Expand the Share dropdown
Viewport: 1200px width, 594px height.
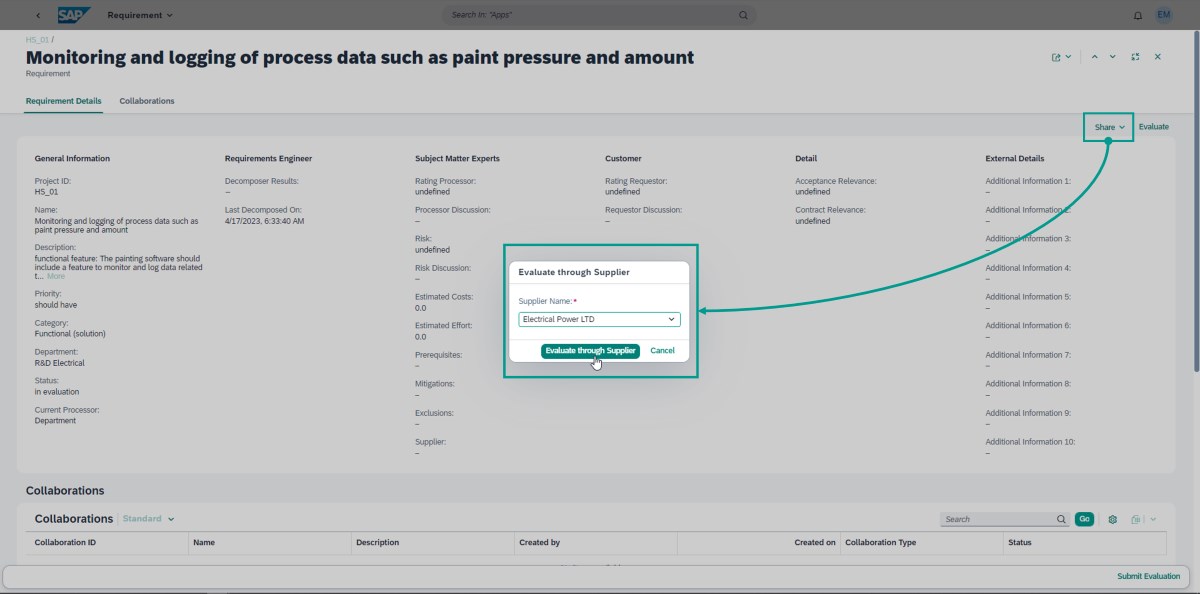pos(1110,127)
